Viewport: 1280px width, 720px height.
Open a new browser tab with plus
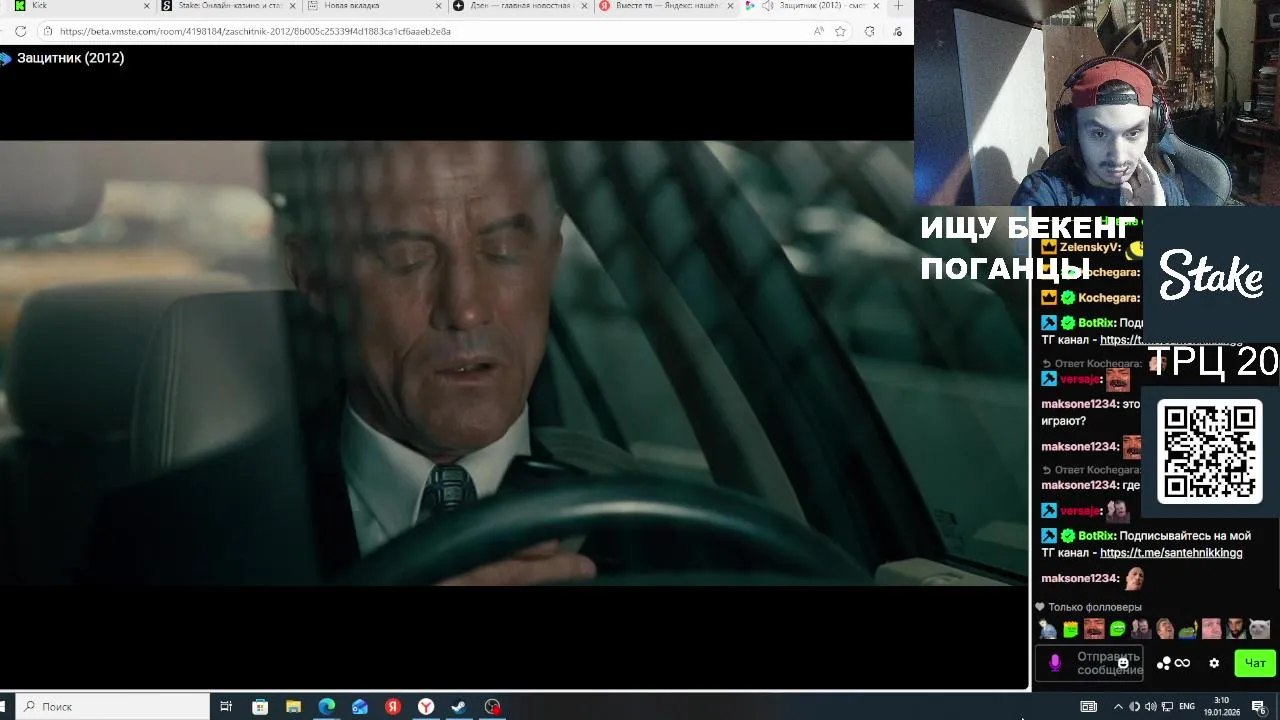click(898, 6)
